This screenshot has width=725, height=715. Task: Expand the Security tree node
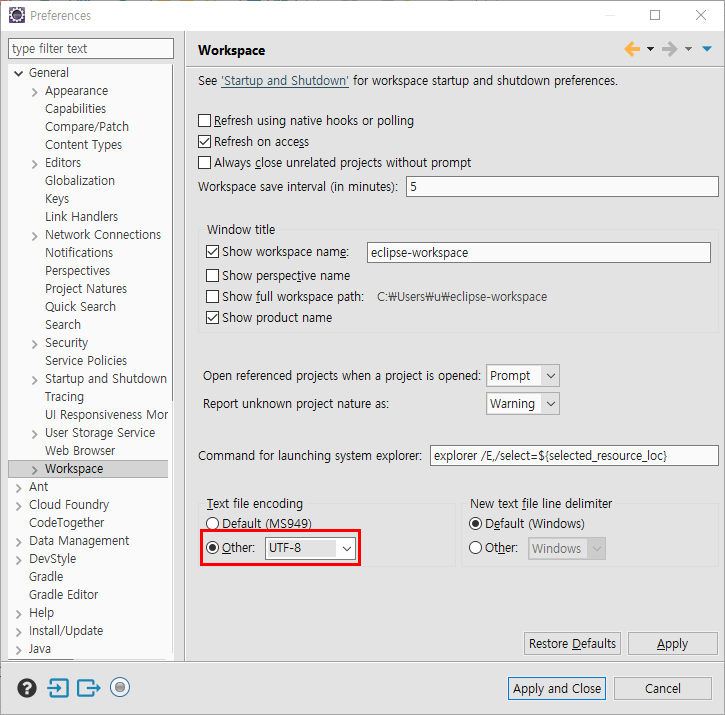point(35,344)
